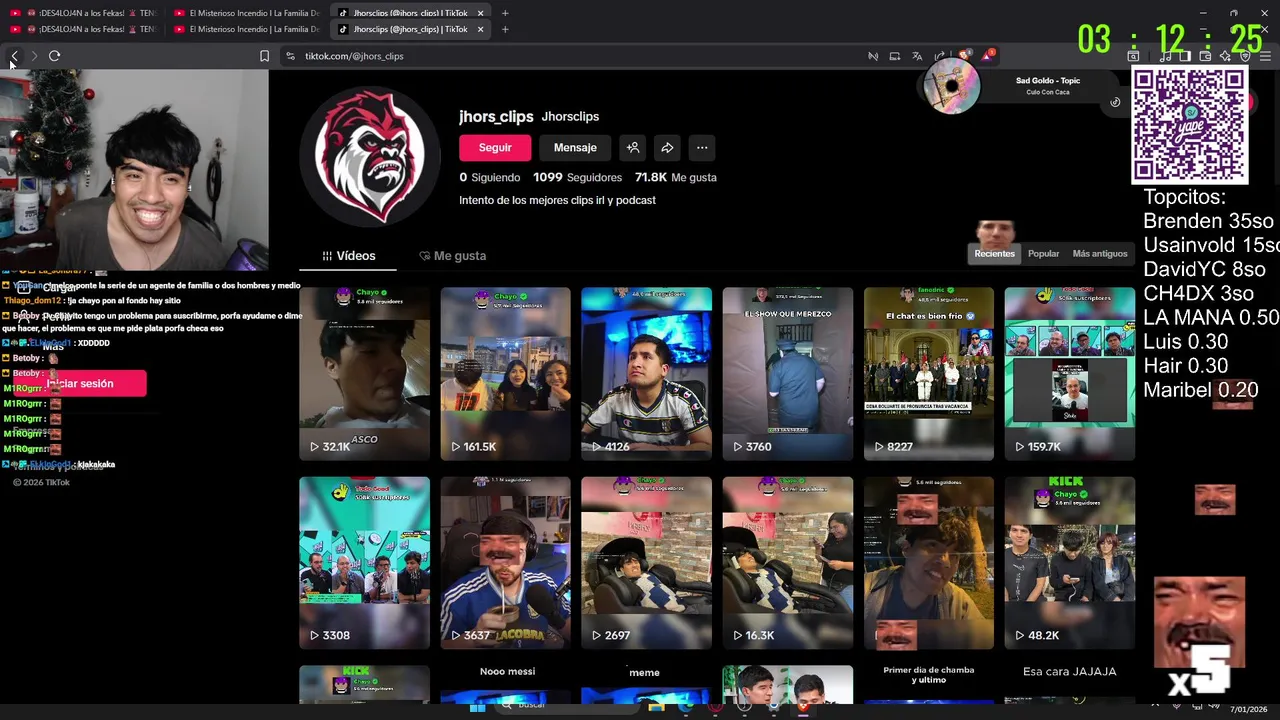Viewport: 1280px width, 720px height.
Task: Go back with the browser back arrow
Action: click(x=14, y=56)
